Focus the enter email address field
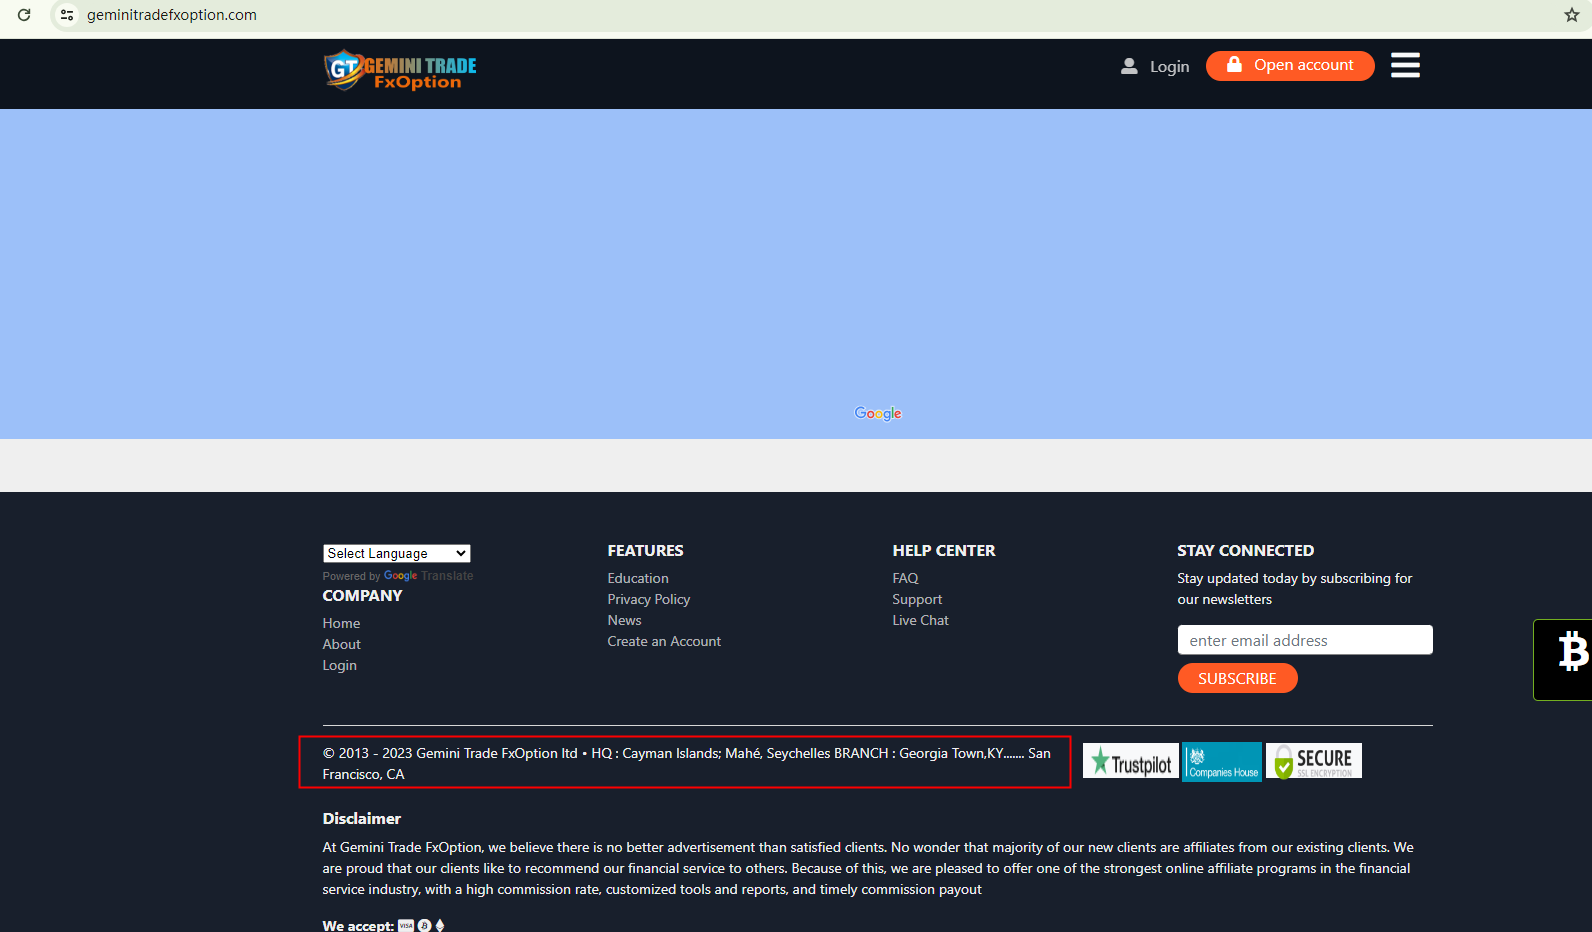This screenshot has width=1592, height=932. 1305,640
